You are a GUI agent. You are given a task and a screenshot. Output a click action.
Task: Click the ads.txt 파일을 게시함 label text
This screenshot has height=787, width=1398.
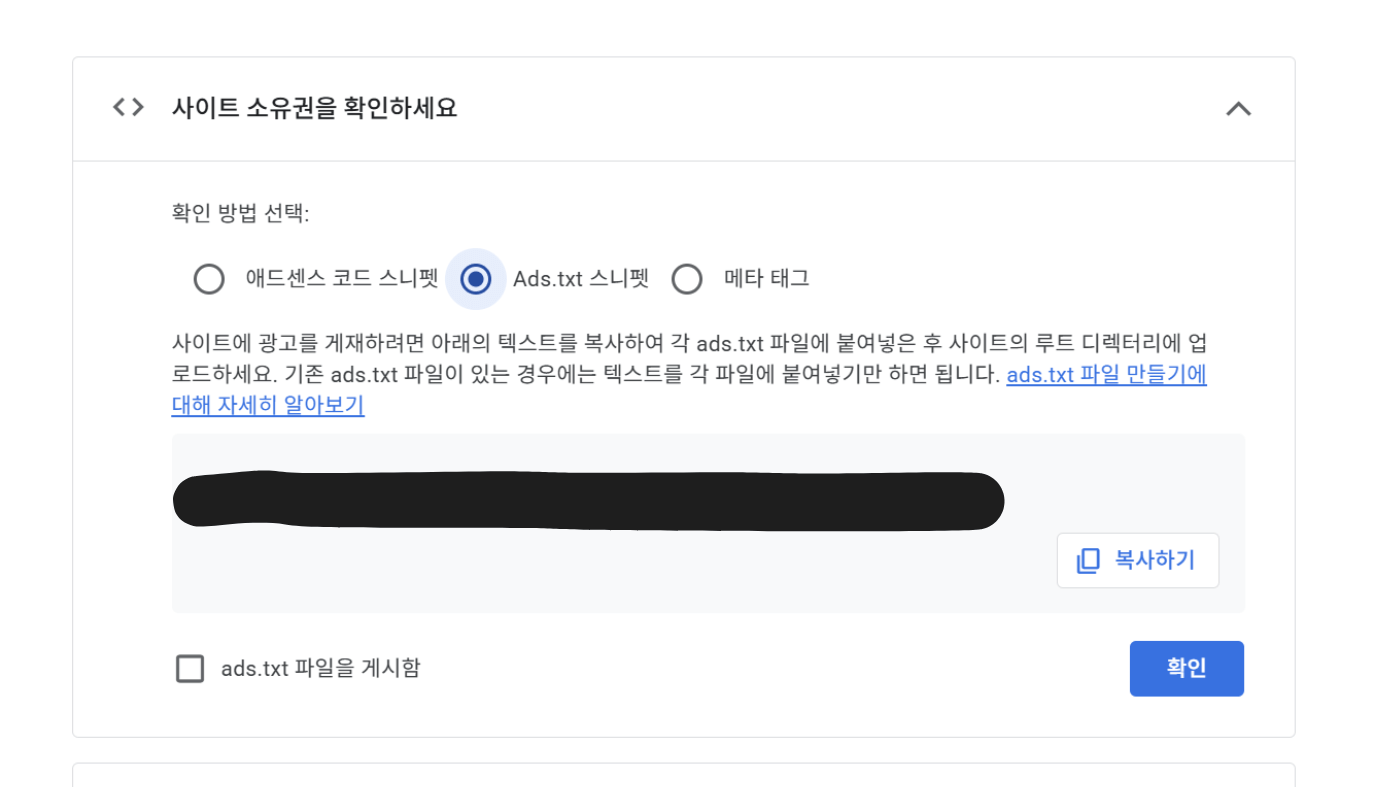tap(320, 668)
